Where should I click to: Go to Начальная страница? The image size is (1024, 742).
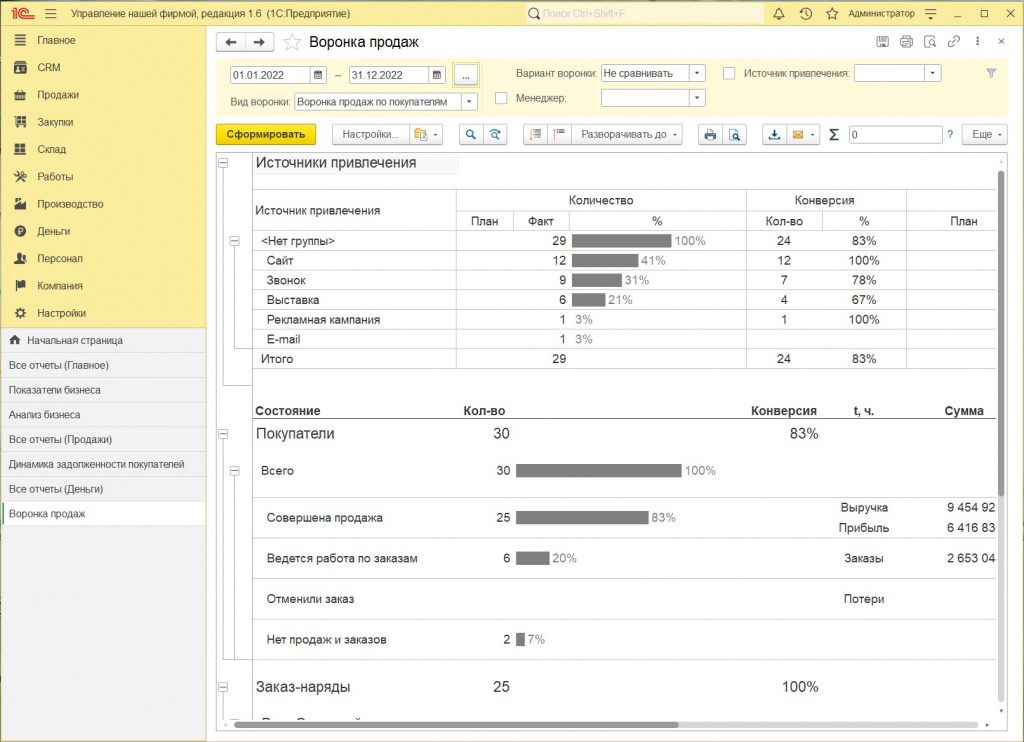coord(103,340)
